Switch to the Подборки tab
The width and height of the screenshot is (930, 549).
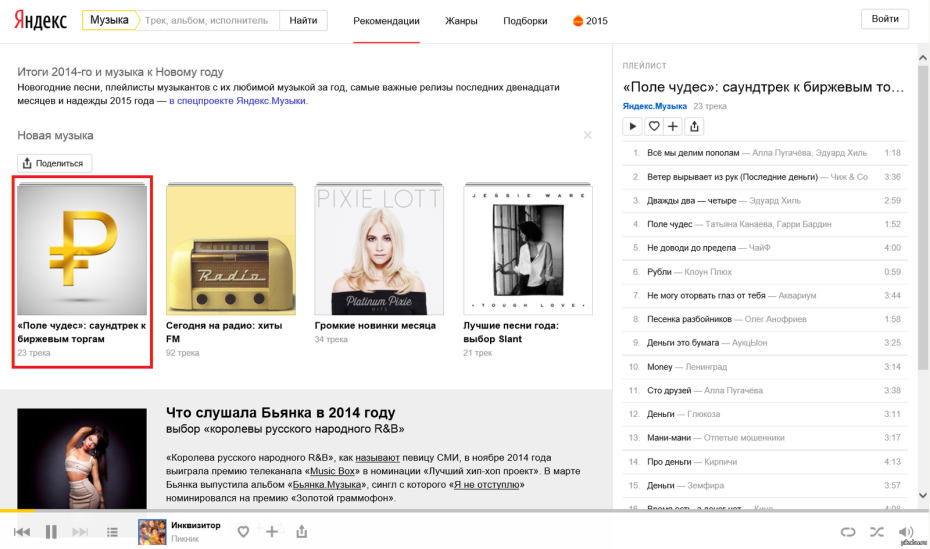(525, 21)
